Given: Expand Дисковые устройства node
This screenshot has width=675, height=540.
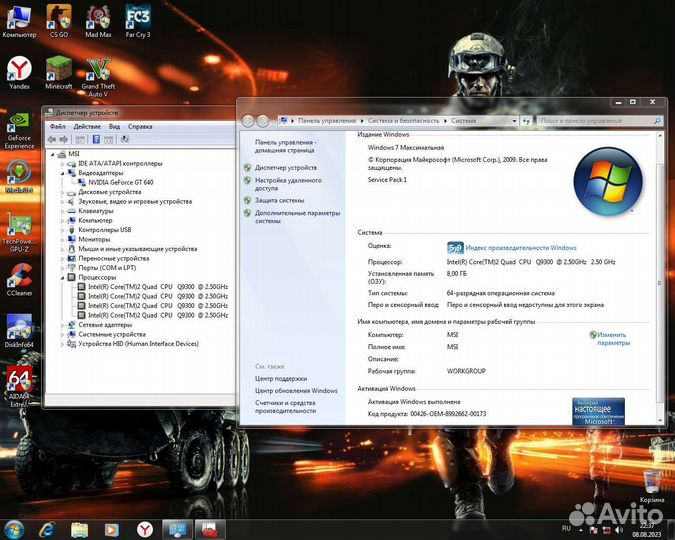Looking at the screenshot, I should [62, 192].
